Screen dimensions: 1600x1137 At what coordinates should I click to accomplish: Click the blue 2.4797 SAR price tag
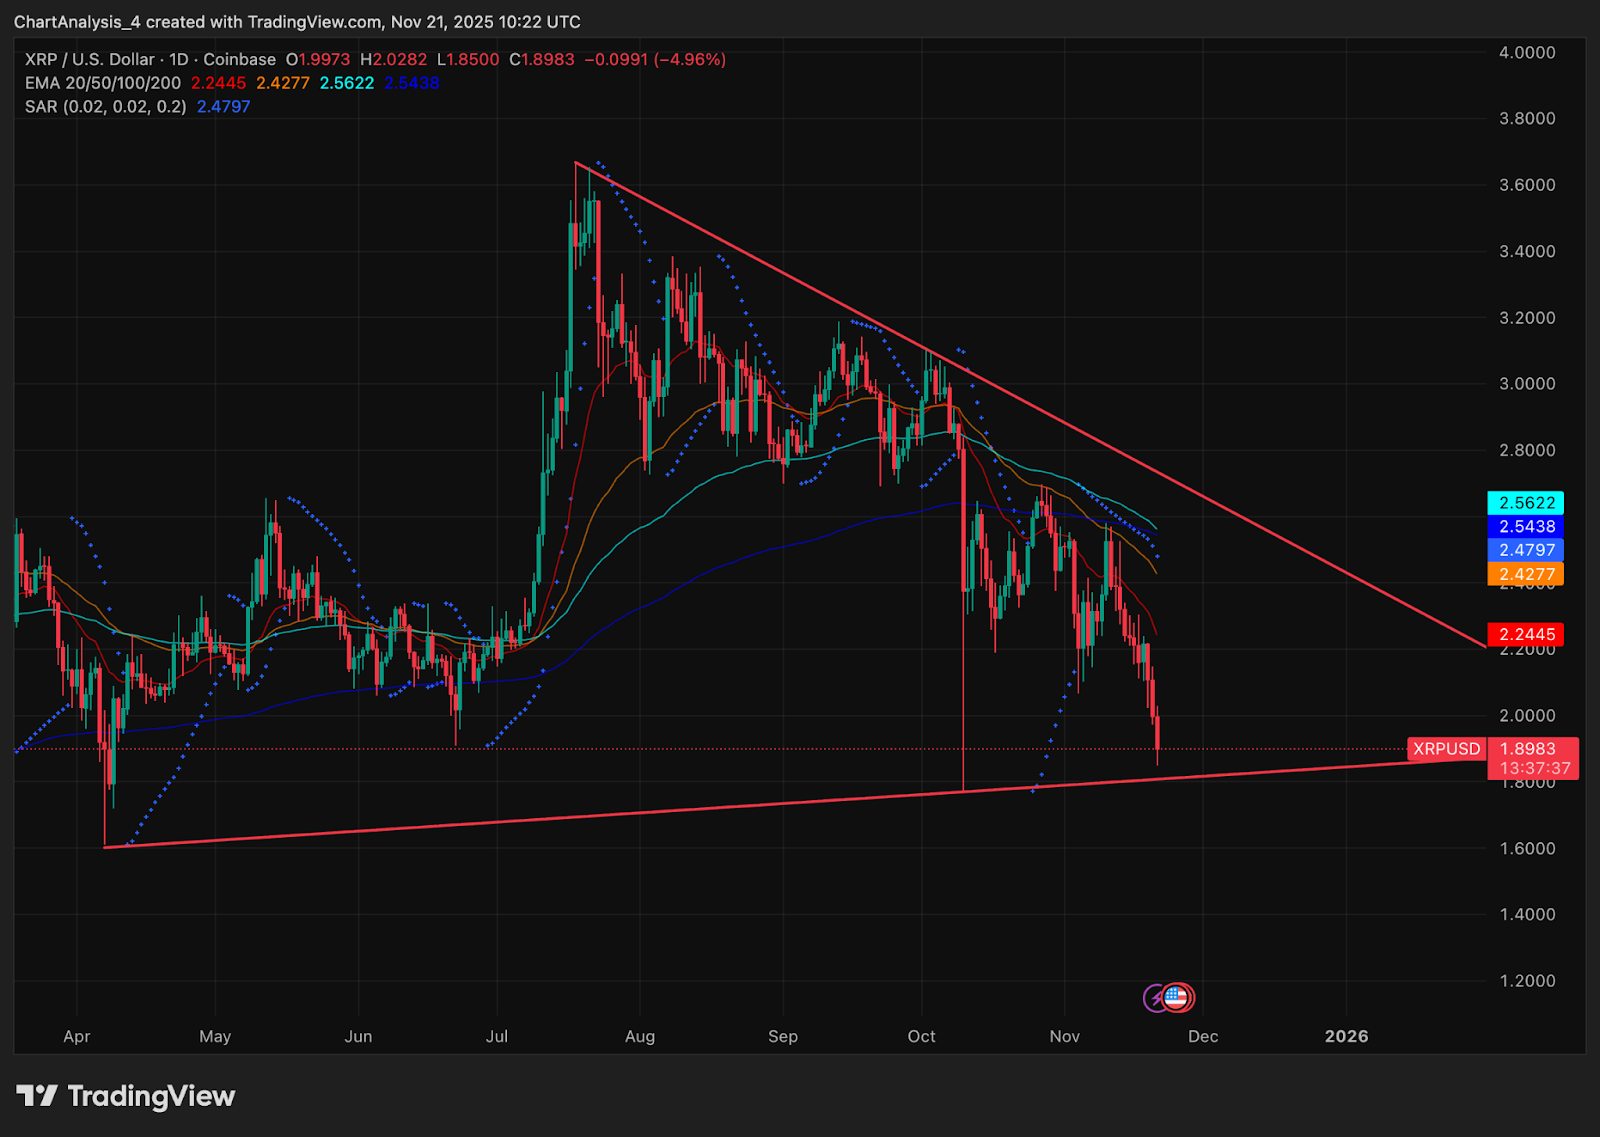pyautogui.click(x=1526, y=550)
